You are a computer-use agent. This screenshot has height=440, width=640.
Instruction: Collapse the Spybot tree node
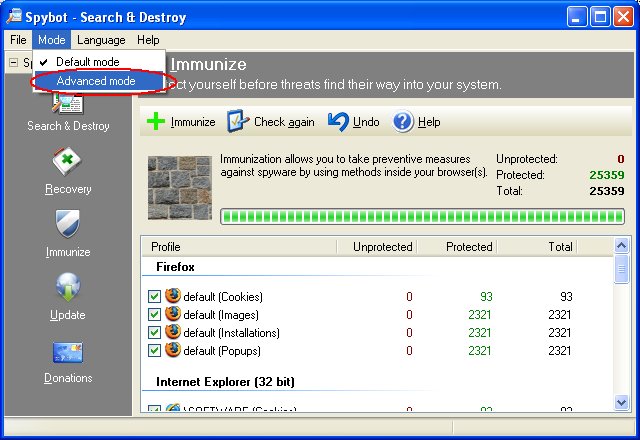[x=13, y=62]
